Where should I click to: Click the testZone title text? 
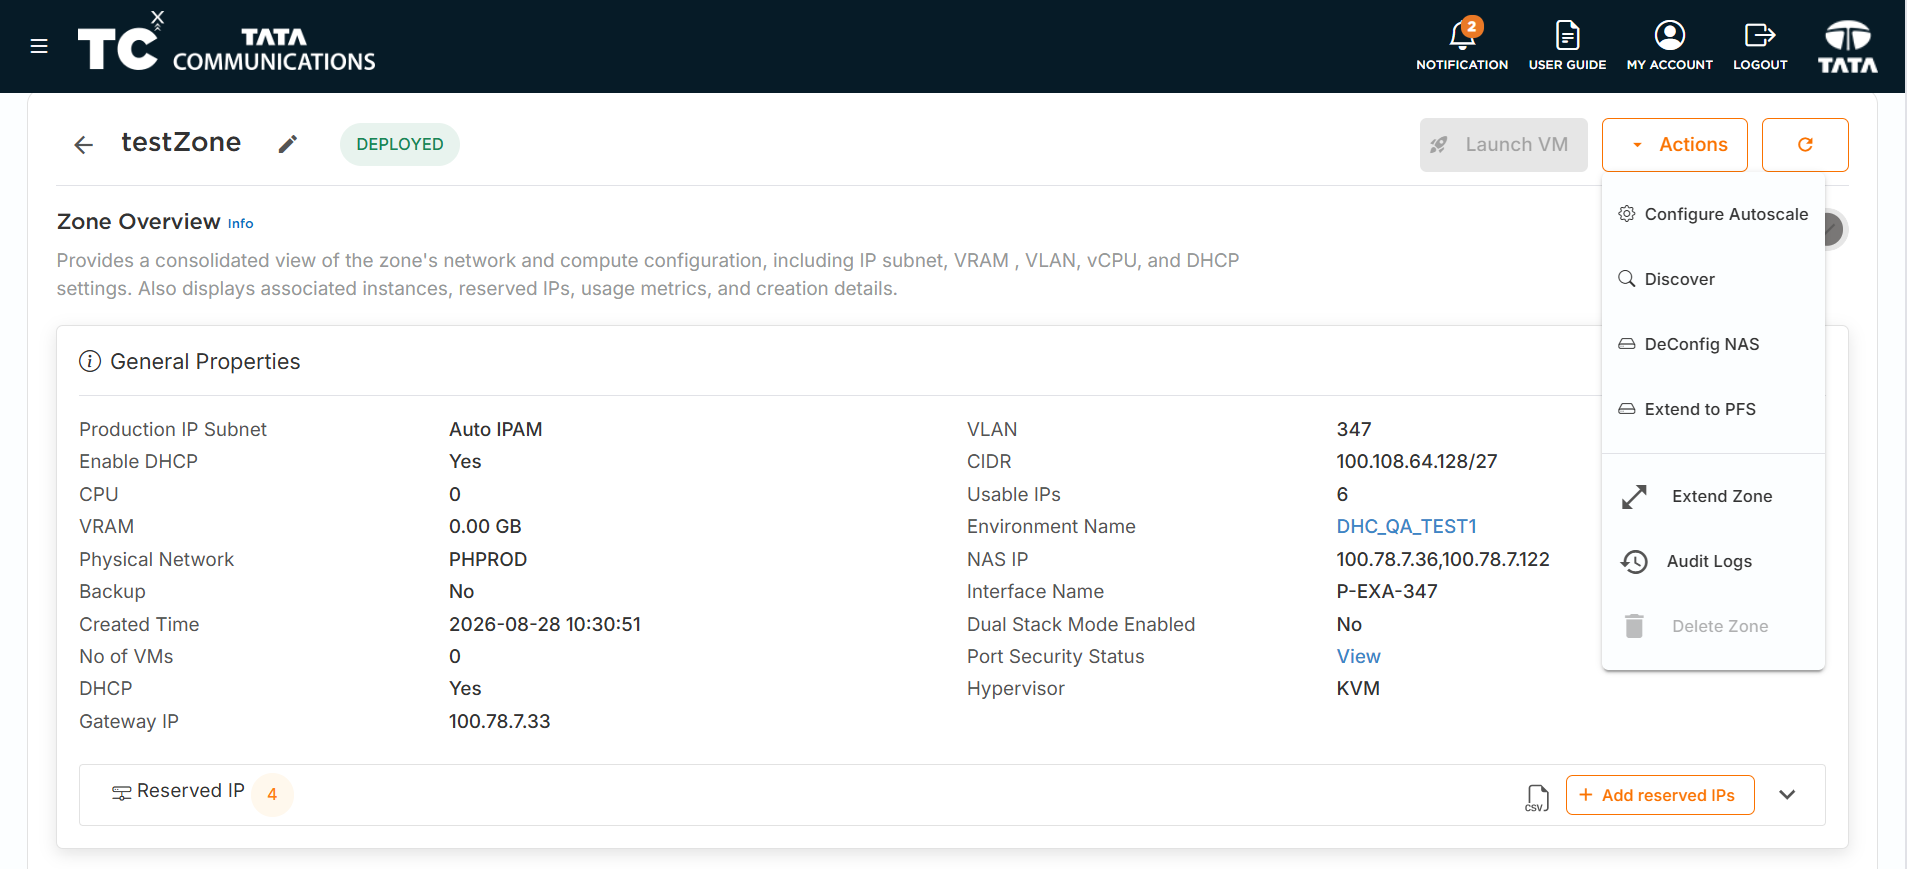tap(181, 143)
